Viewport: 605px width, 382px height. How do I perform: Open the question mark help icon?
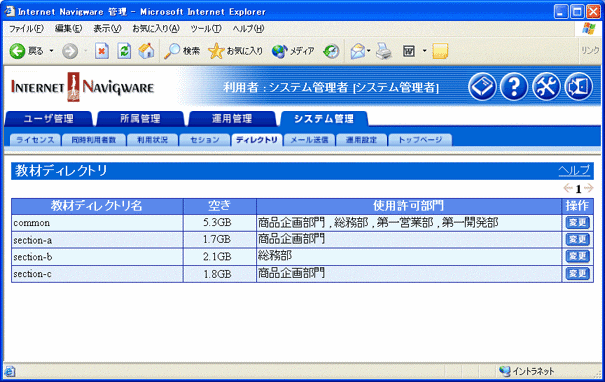tap(514, 86)
